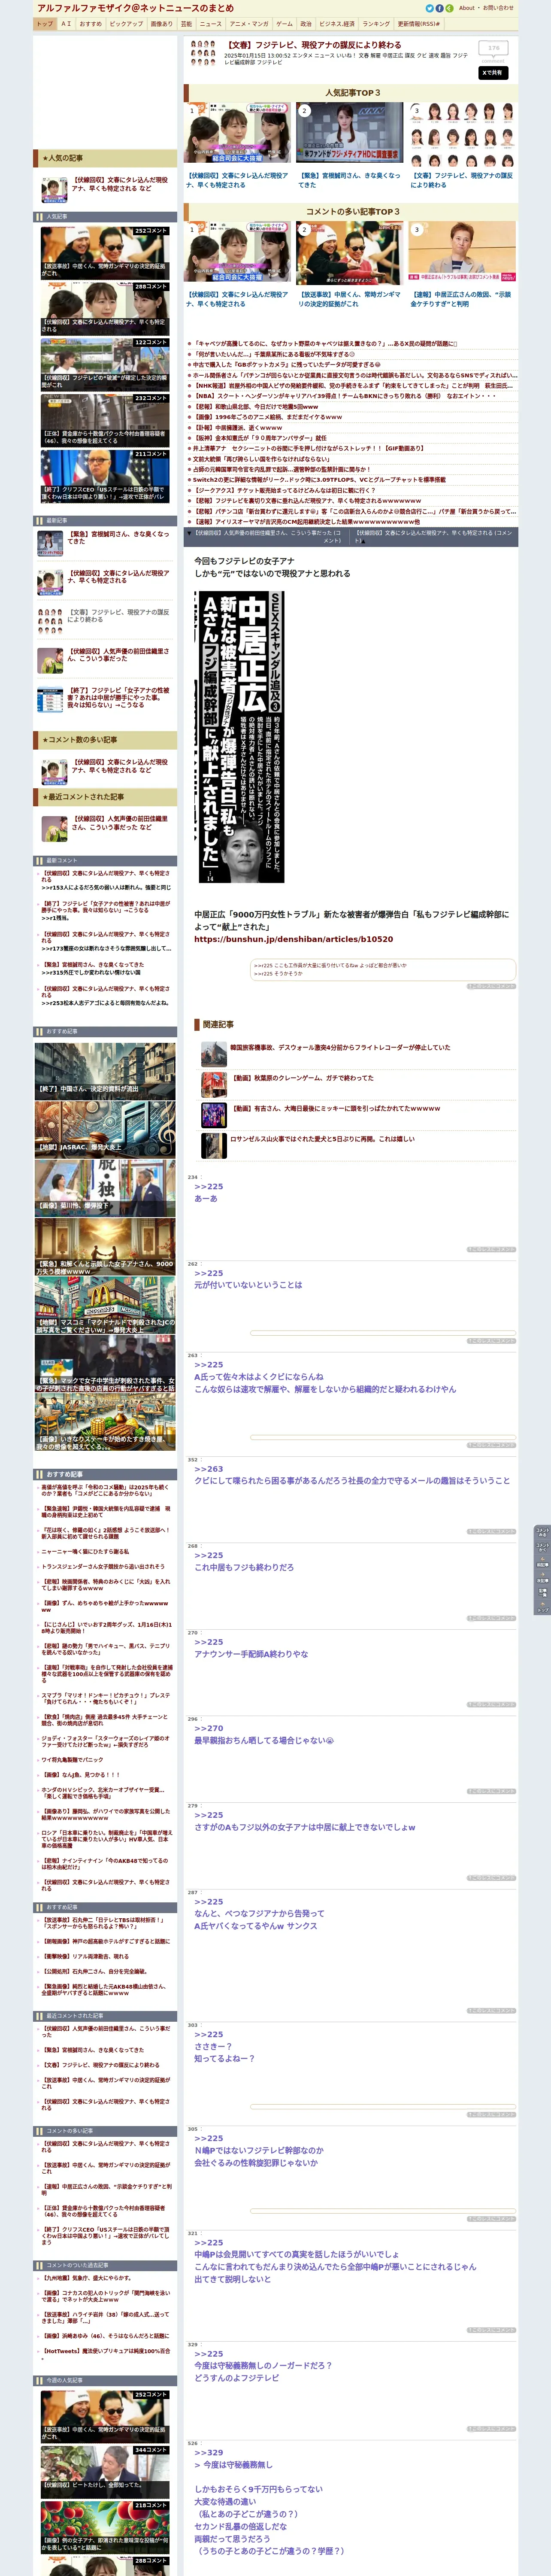The height and width of the screenshot is (2576, 551).
Task: Open number 3 thumbnail in 人気記事TOP3
Action: click(462, 135)
